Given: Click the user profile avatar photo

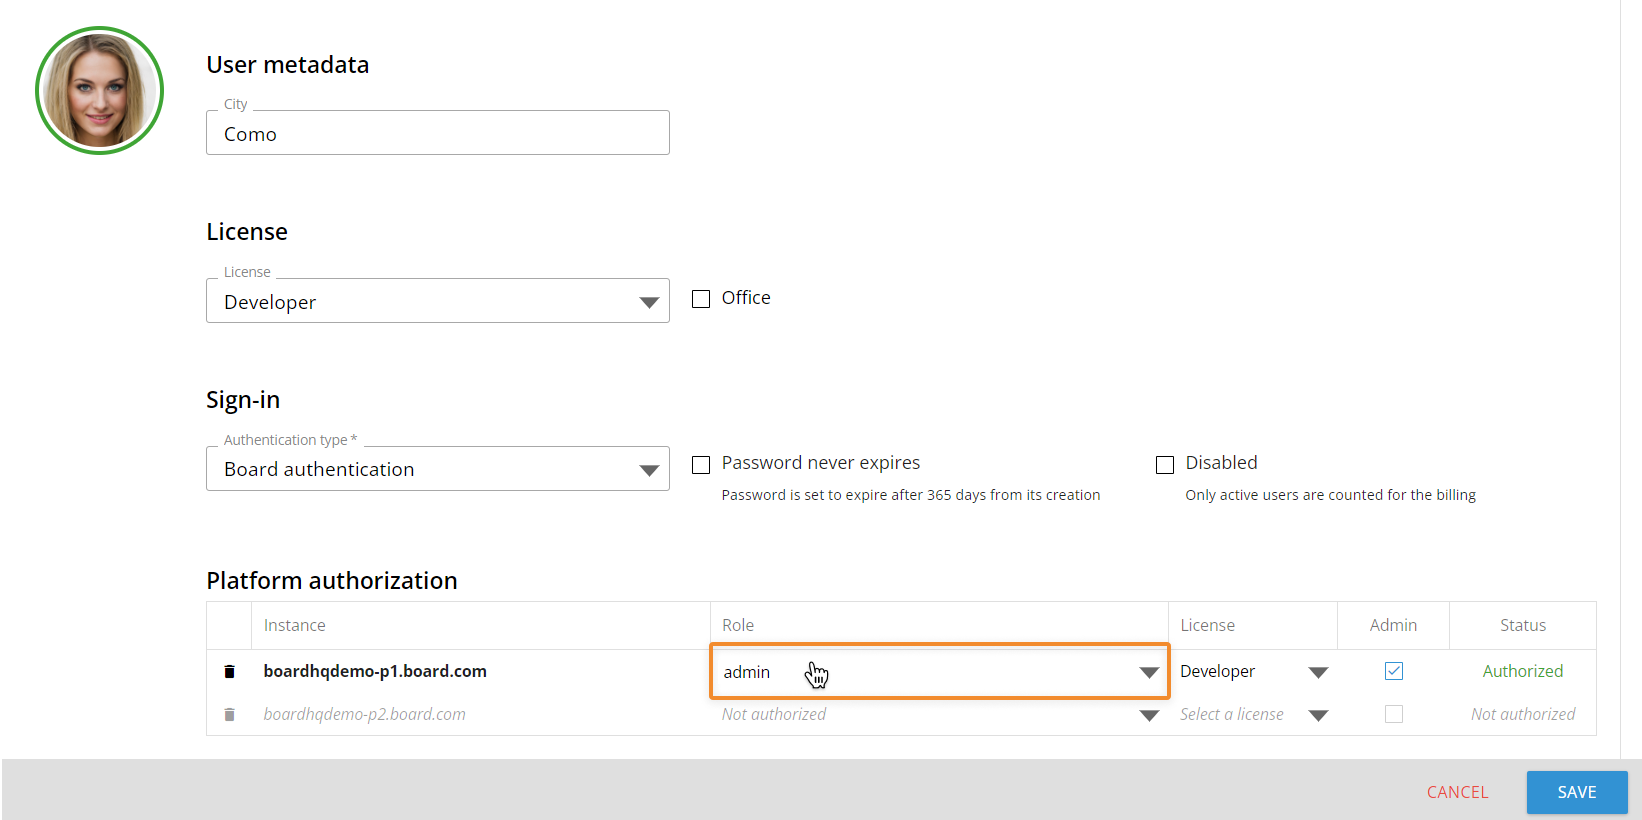Looking at the screenshot, I should pyautogui.click(x=99, y=91).
